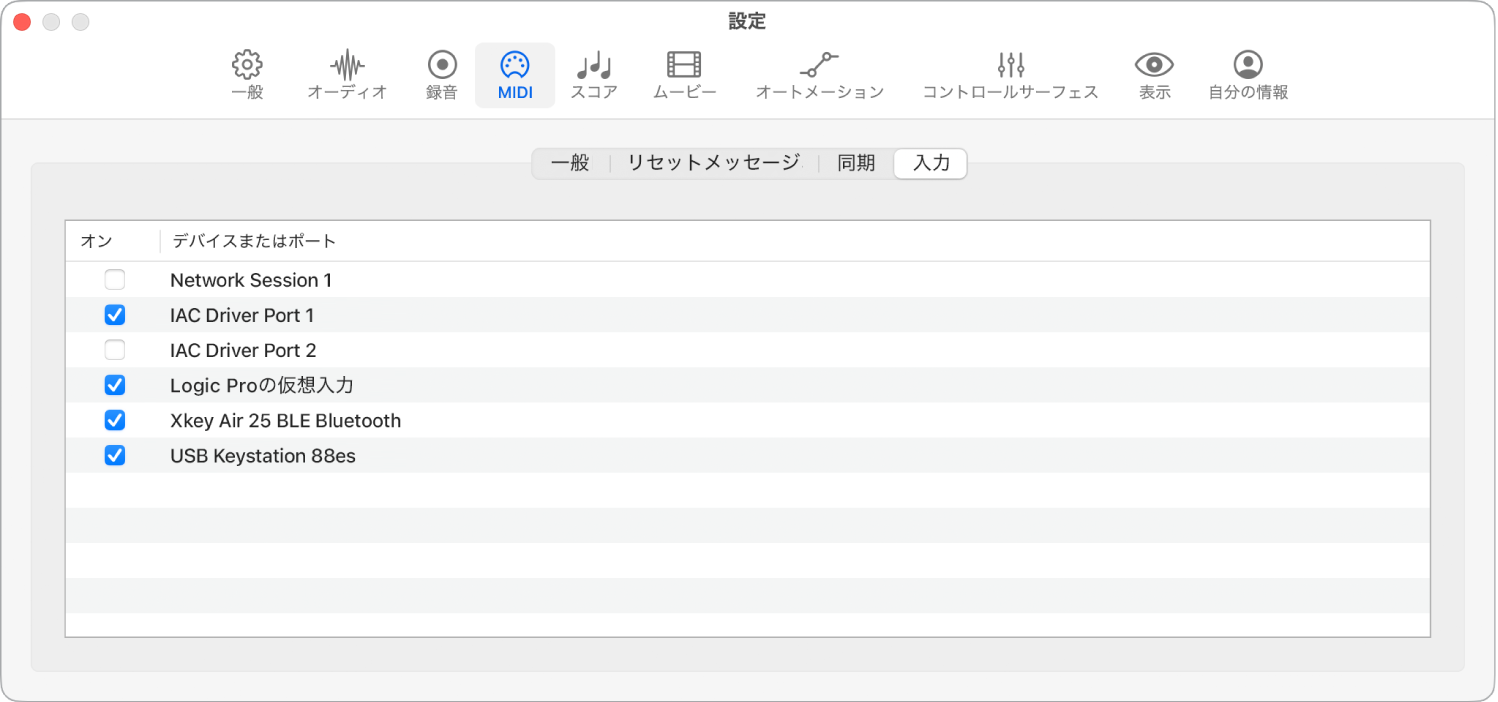
Task: Switch to the リセットメッセージ tab
Action: tap(712, 163)
